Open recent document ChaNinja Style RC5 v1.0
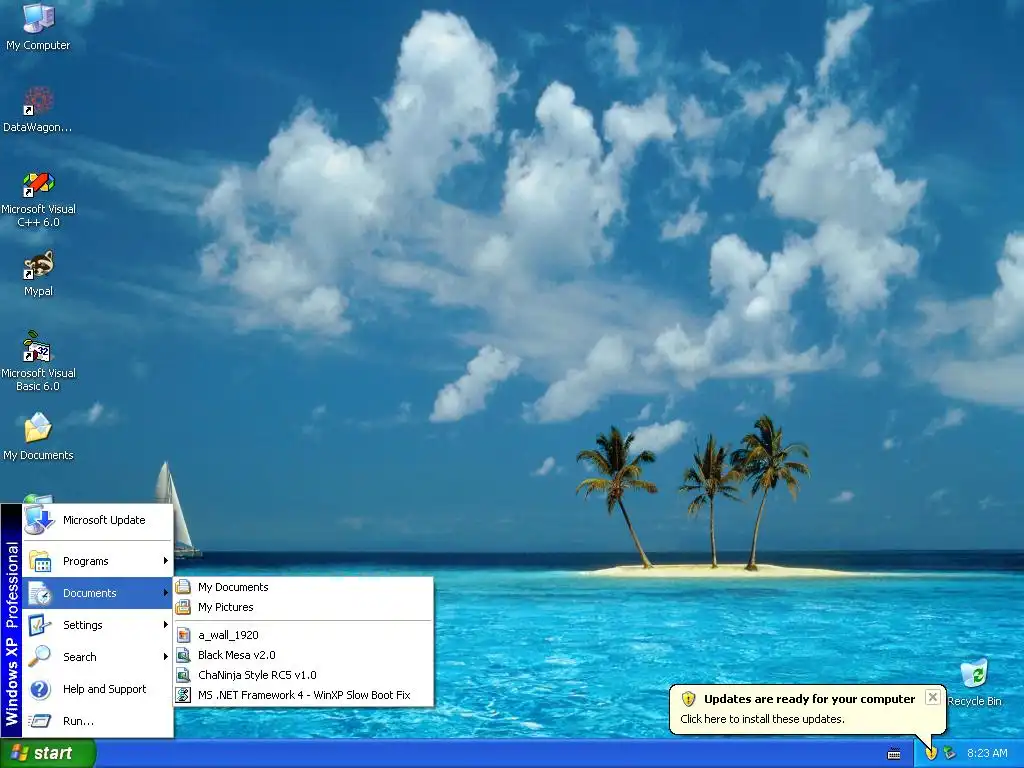The width and height of the screenshot is (1024, 768). (x=303, y=675)
